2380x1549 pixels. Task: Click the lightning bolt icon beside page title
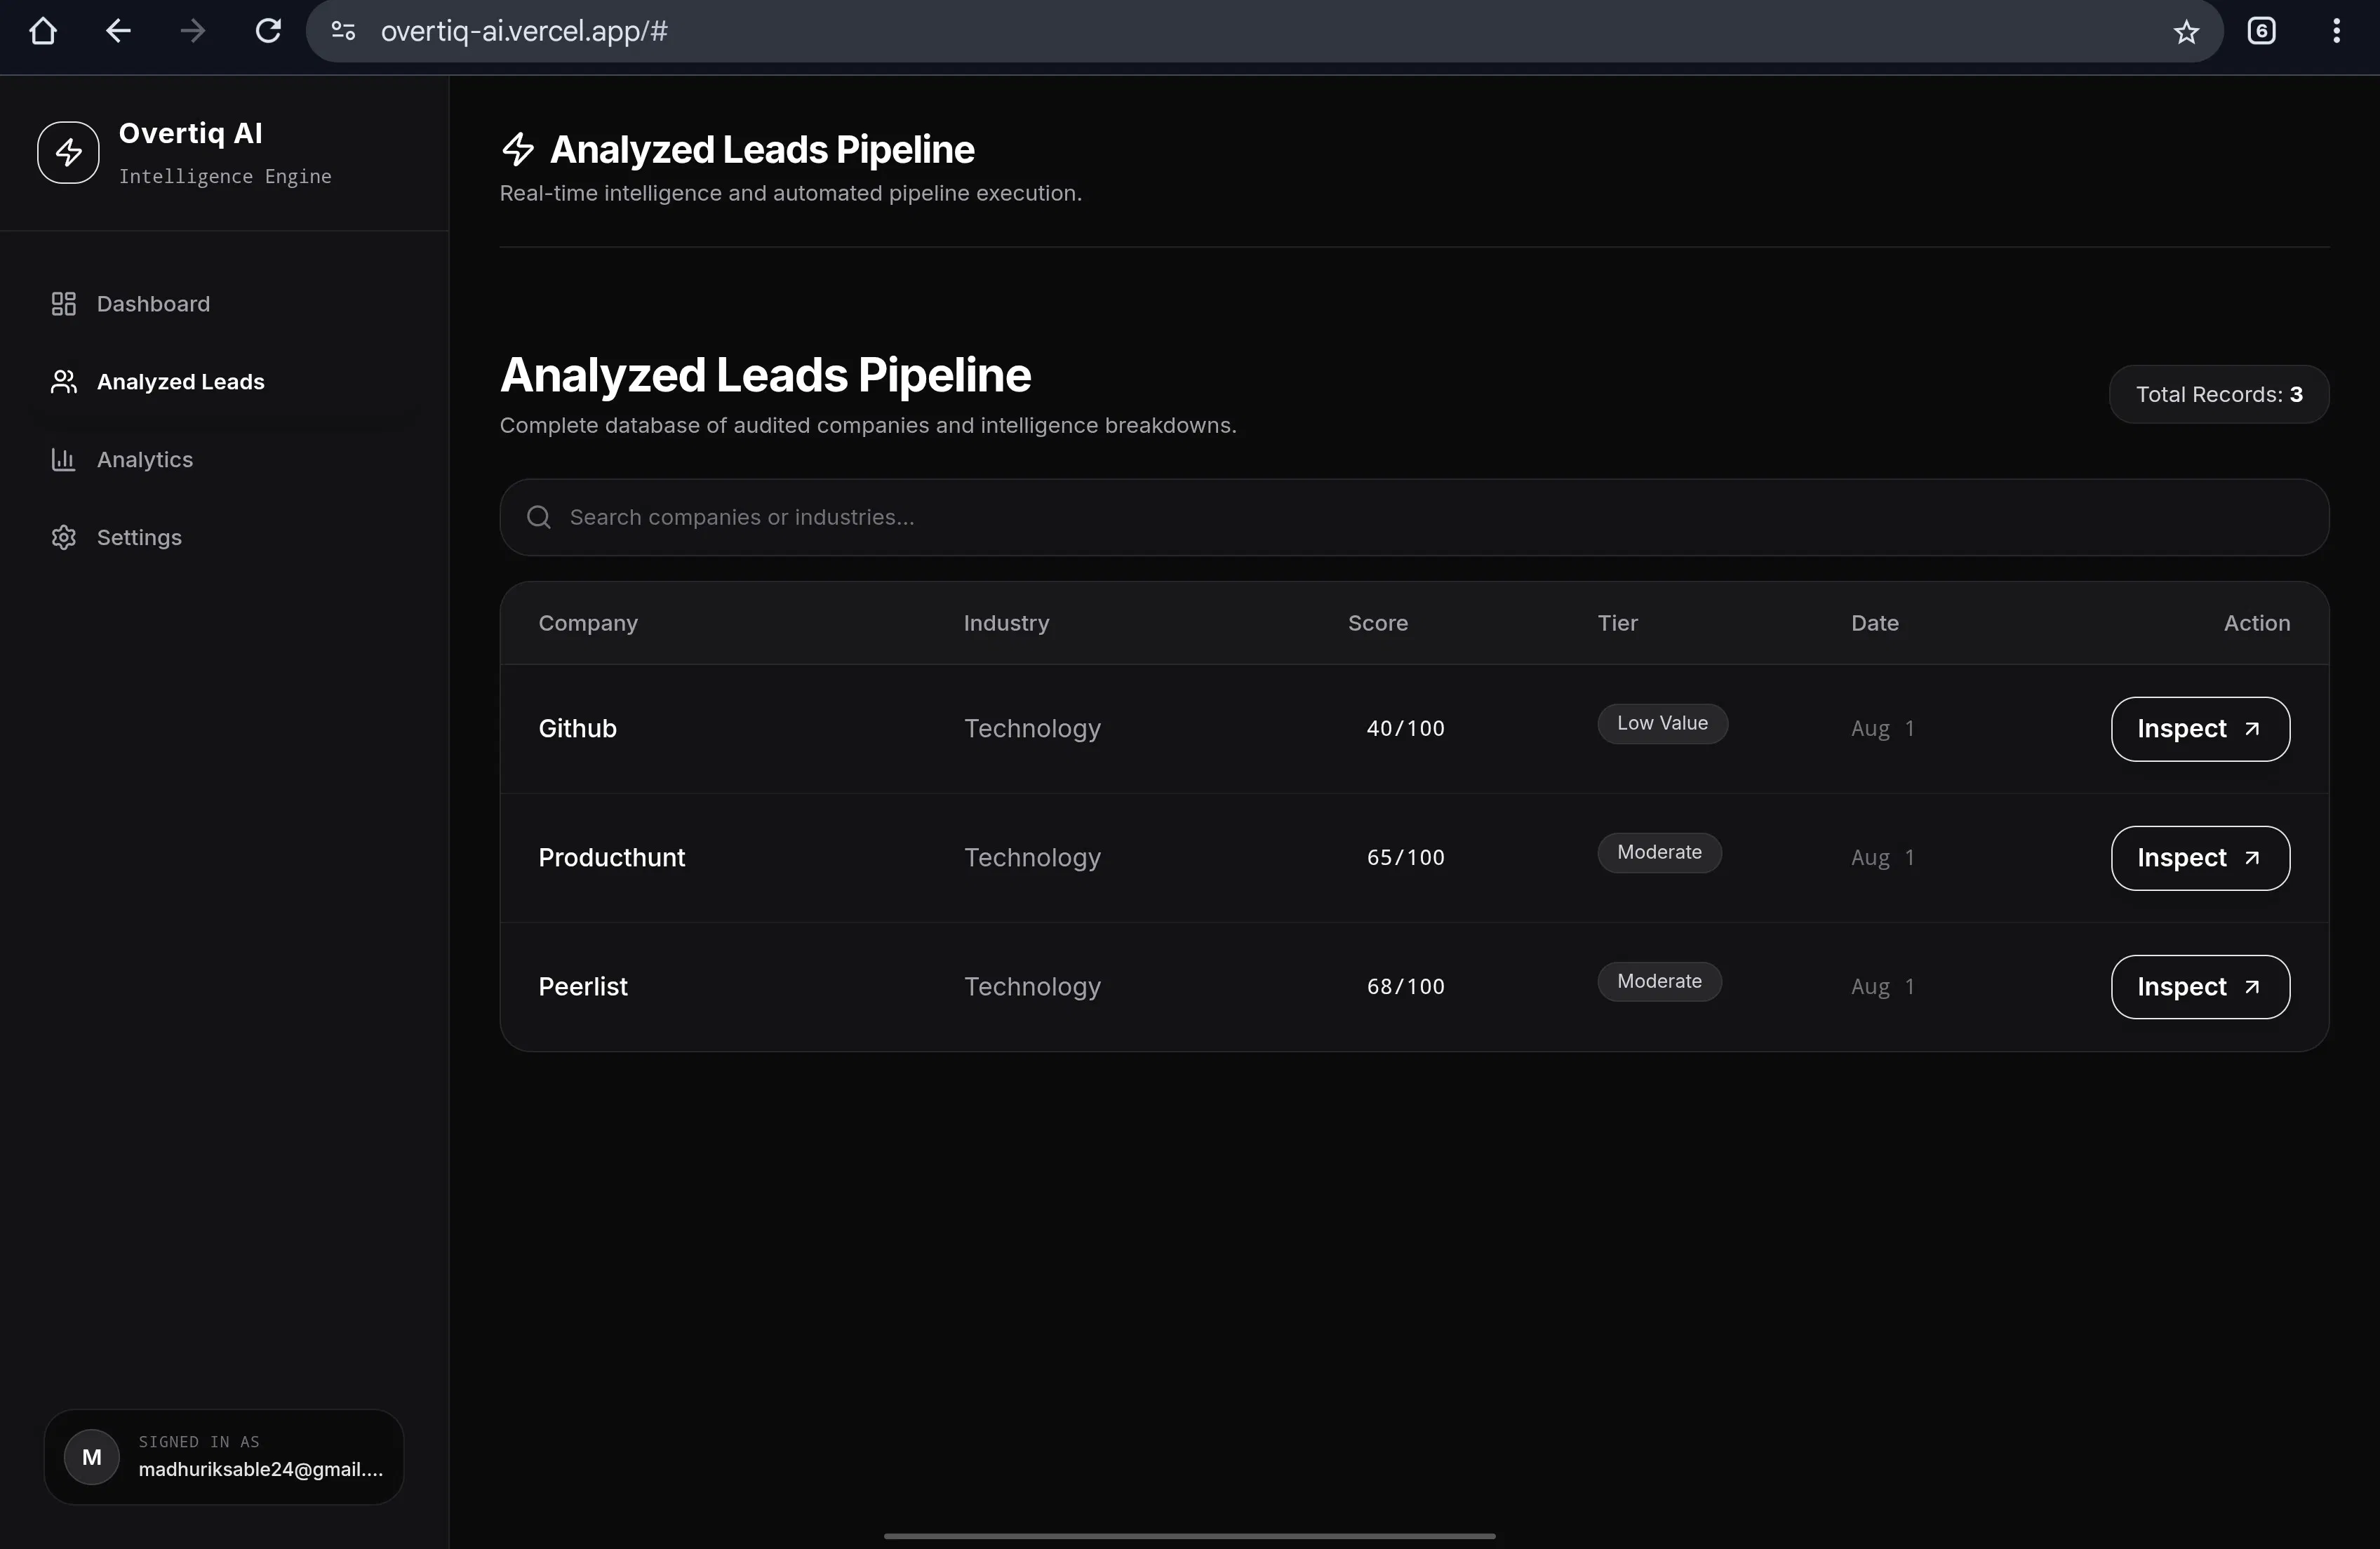click(518, 149)
